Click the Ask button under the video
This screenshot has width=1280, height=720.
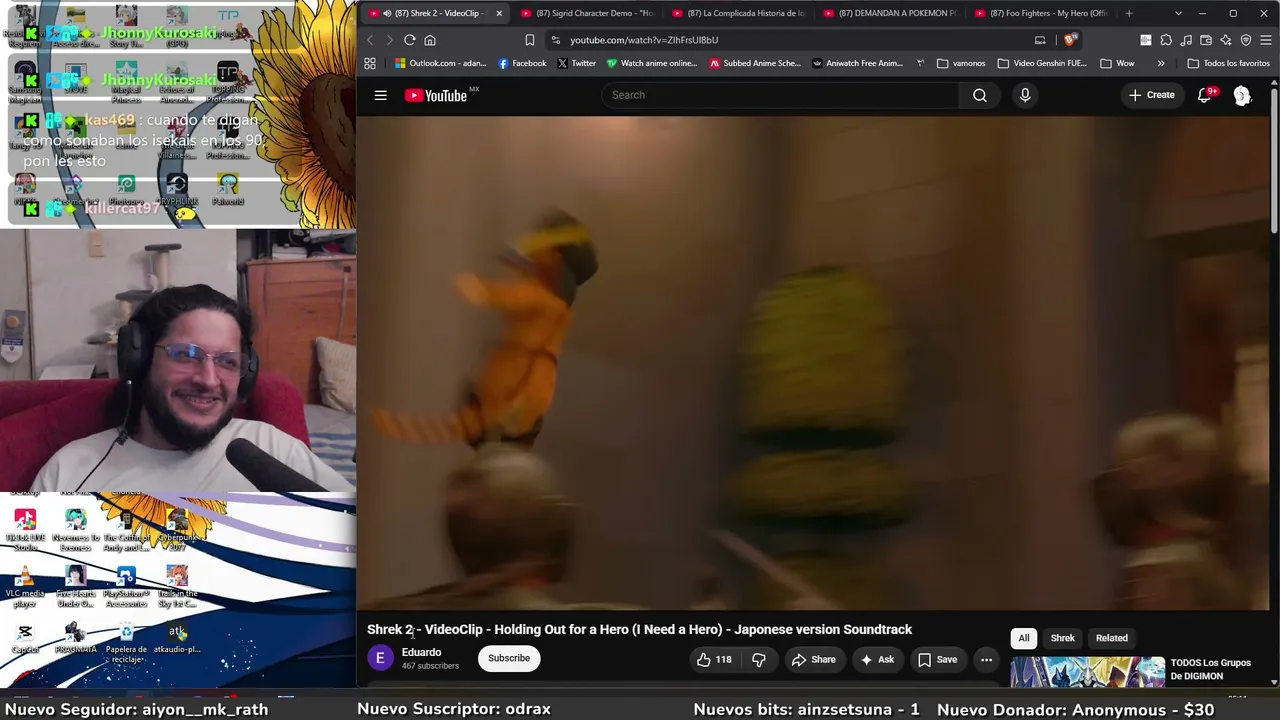[876, 660]
